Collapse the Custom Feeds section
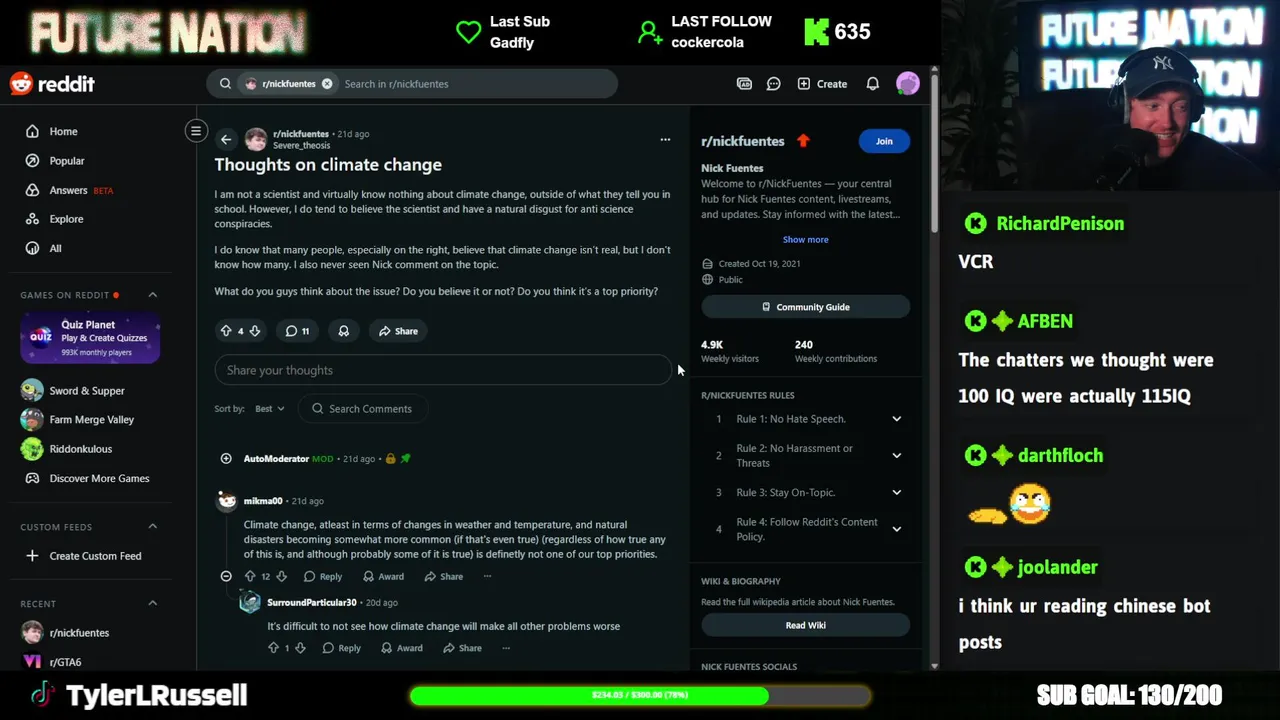 click(x=153, y=527)
